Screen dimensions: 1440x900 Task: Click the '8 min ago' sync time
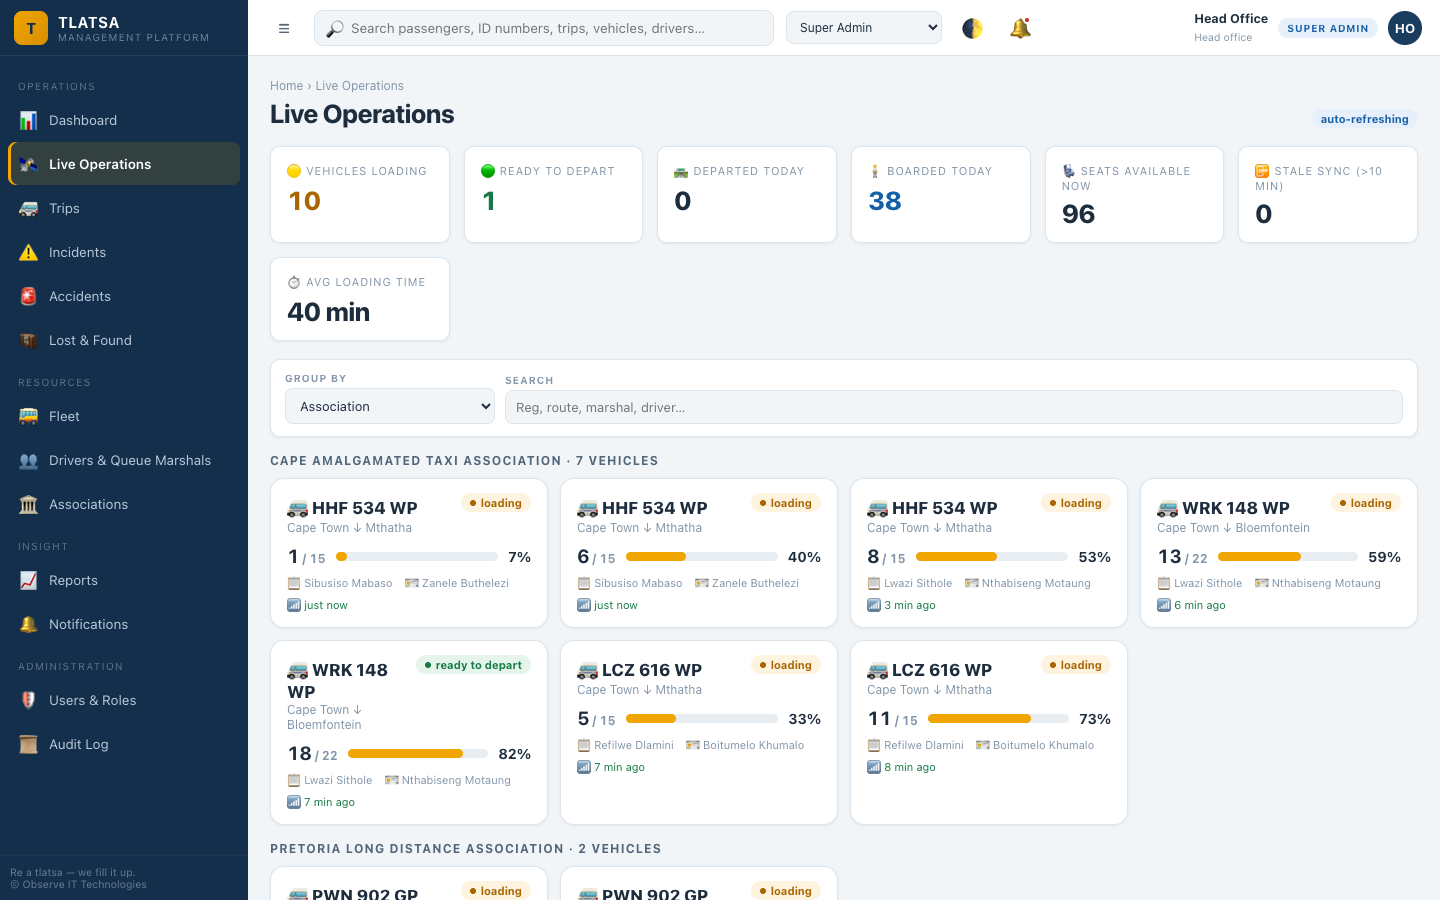[910, 767]
